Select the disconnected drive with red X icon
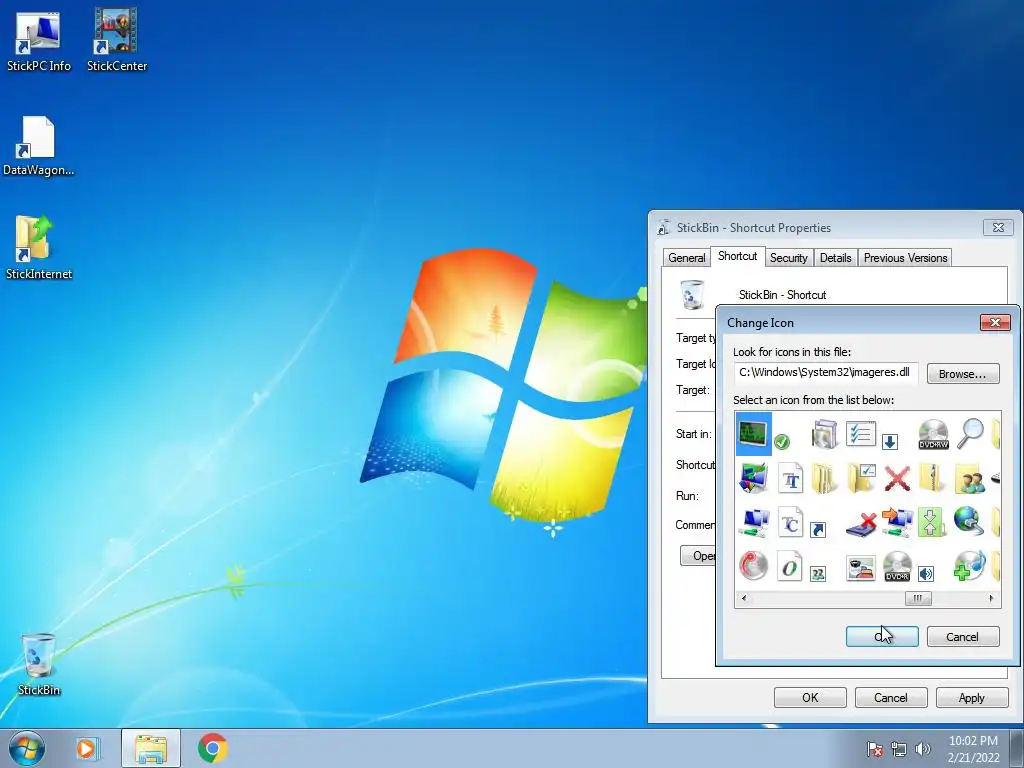This screenshot has width=1024, height=768. 861,524
